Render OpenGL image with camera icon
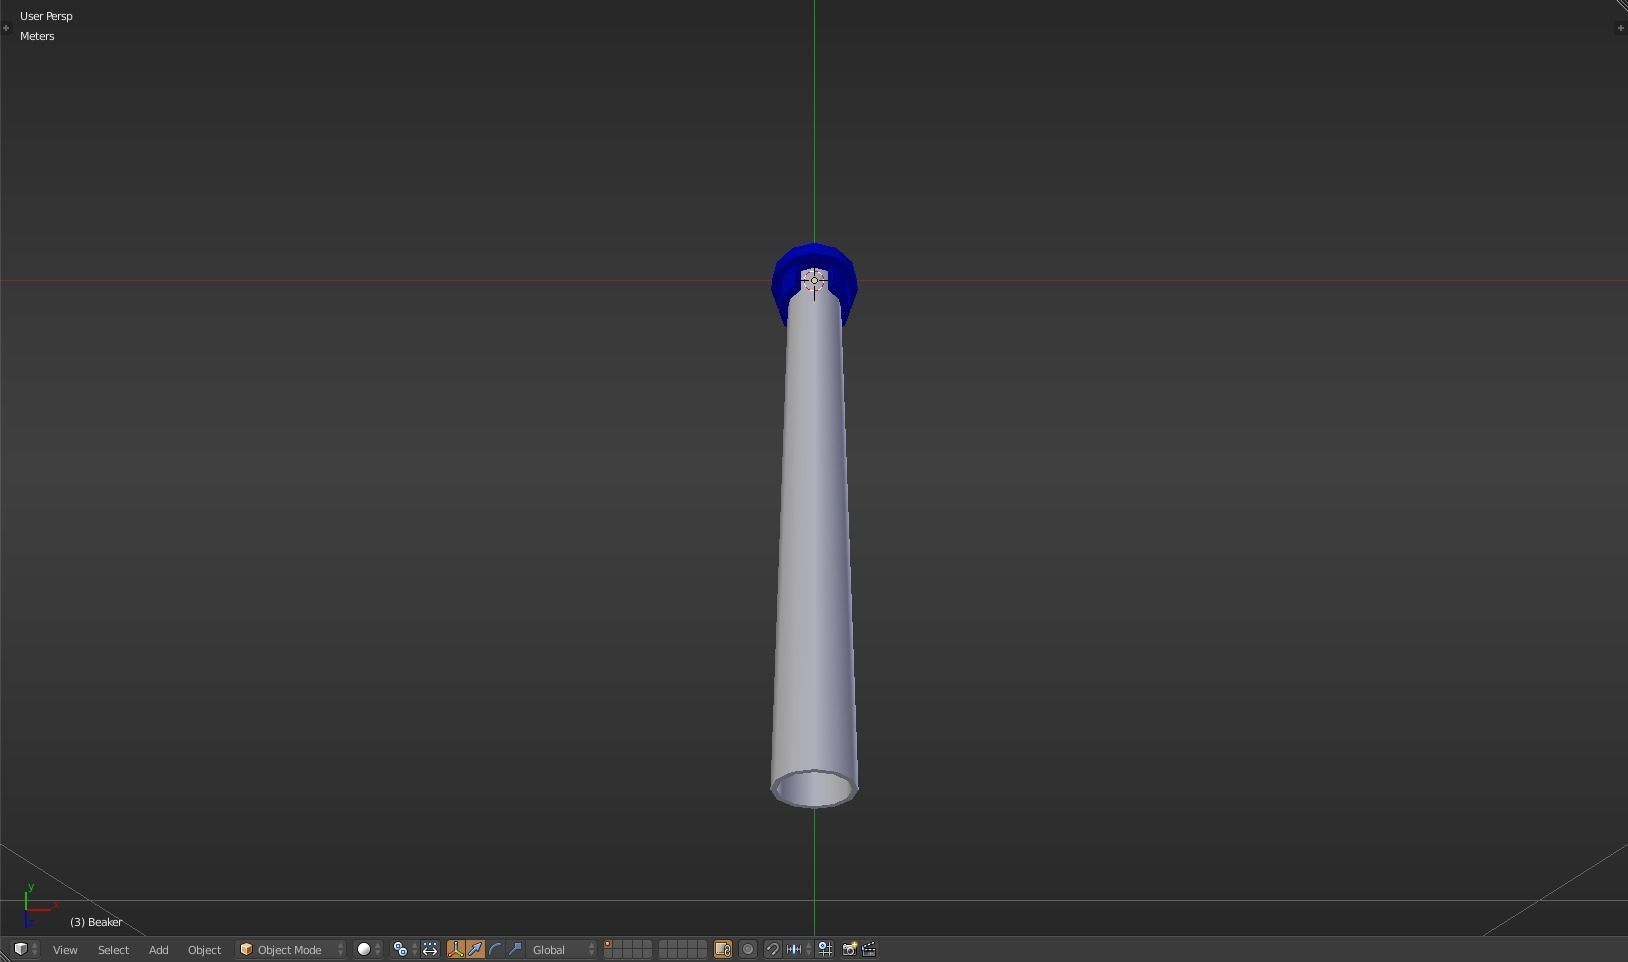This screenshot has width=1628, height=962. pyautogui.click(x=849, y=949)
